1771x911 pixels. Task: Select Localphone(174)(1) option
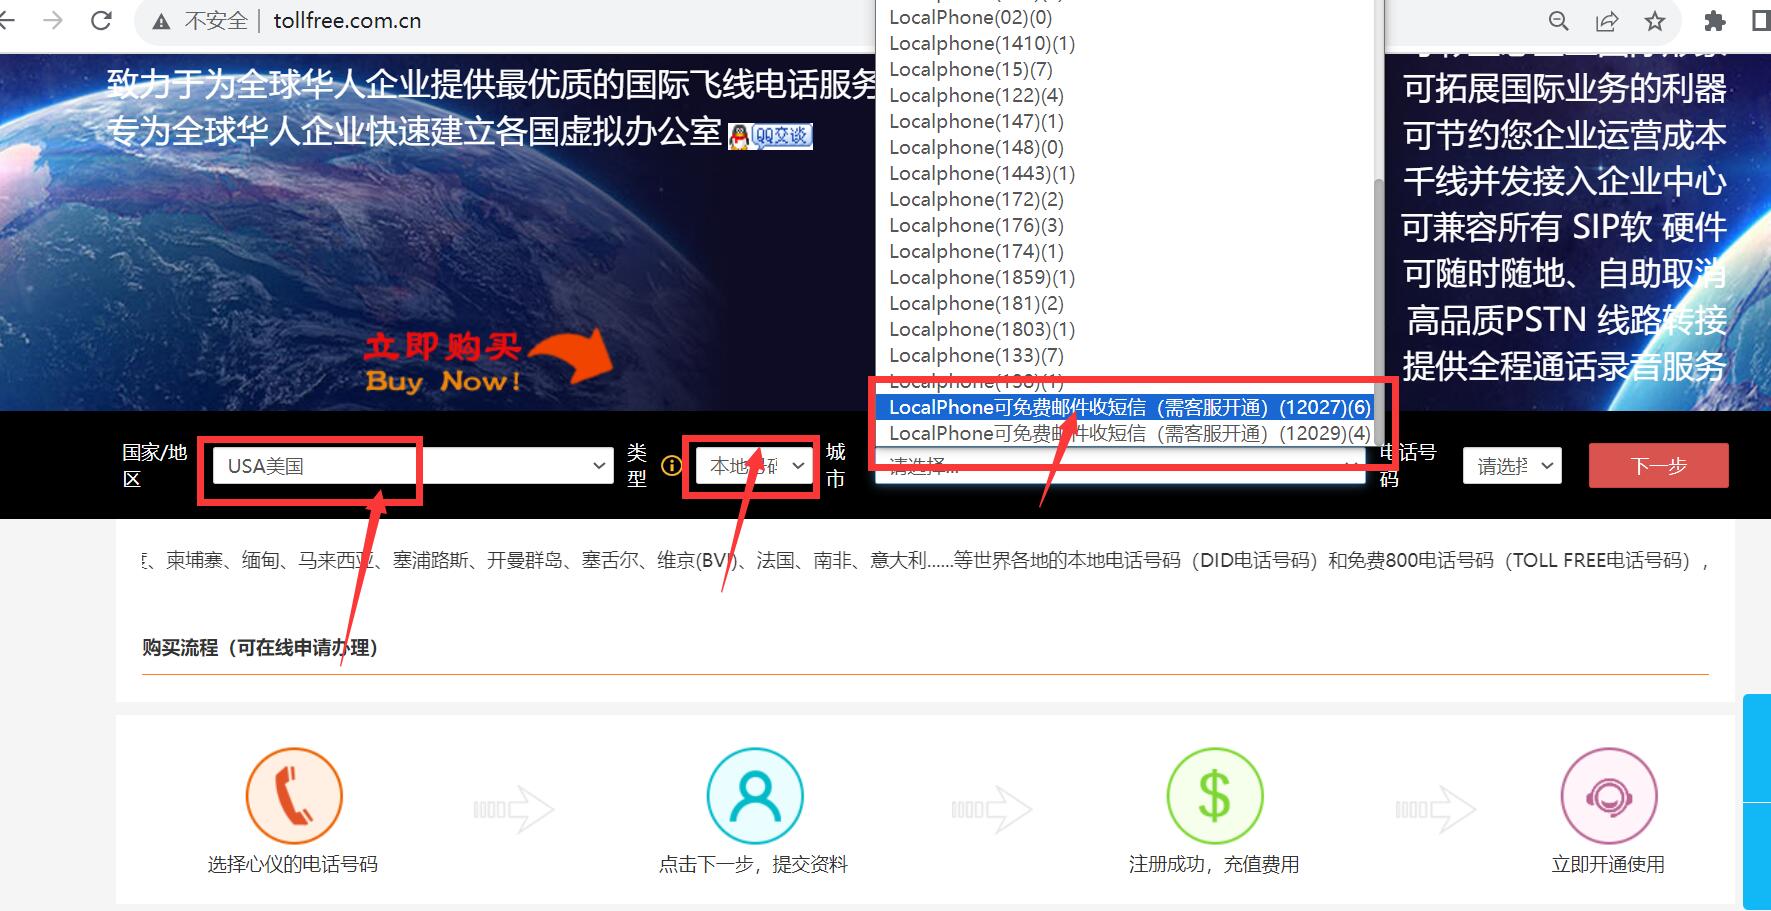pyautogui.click(x=1124, y=251)
